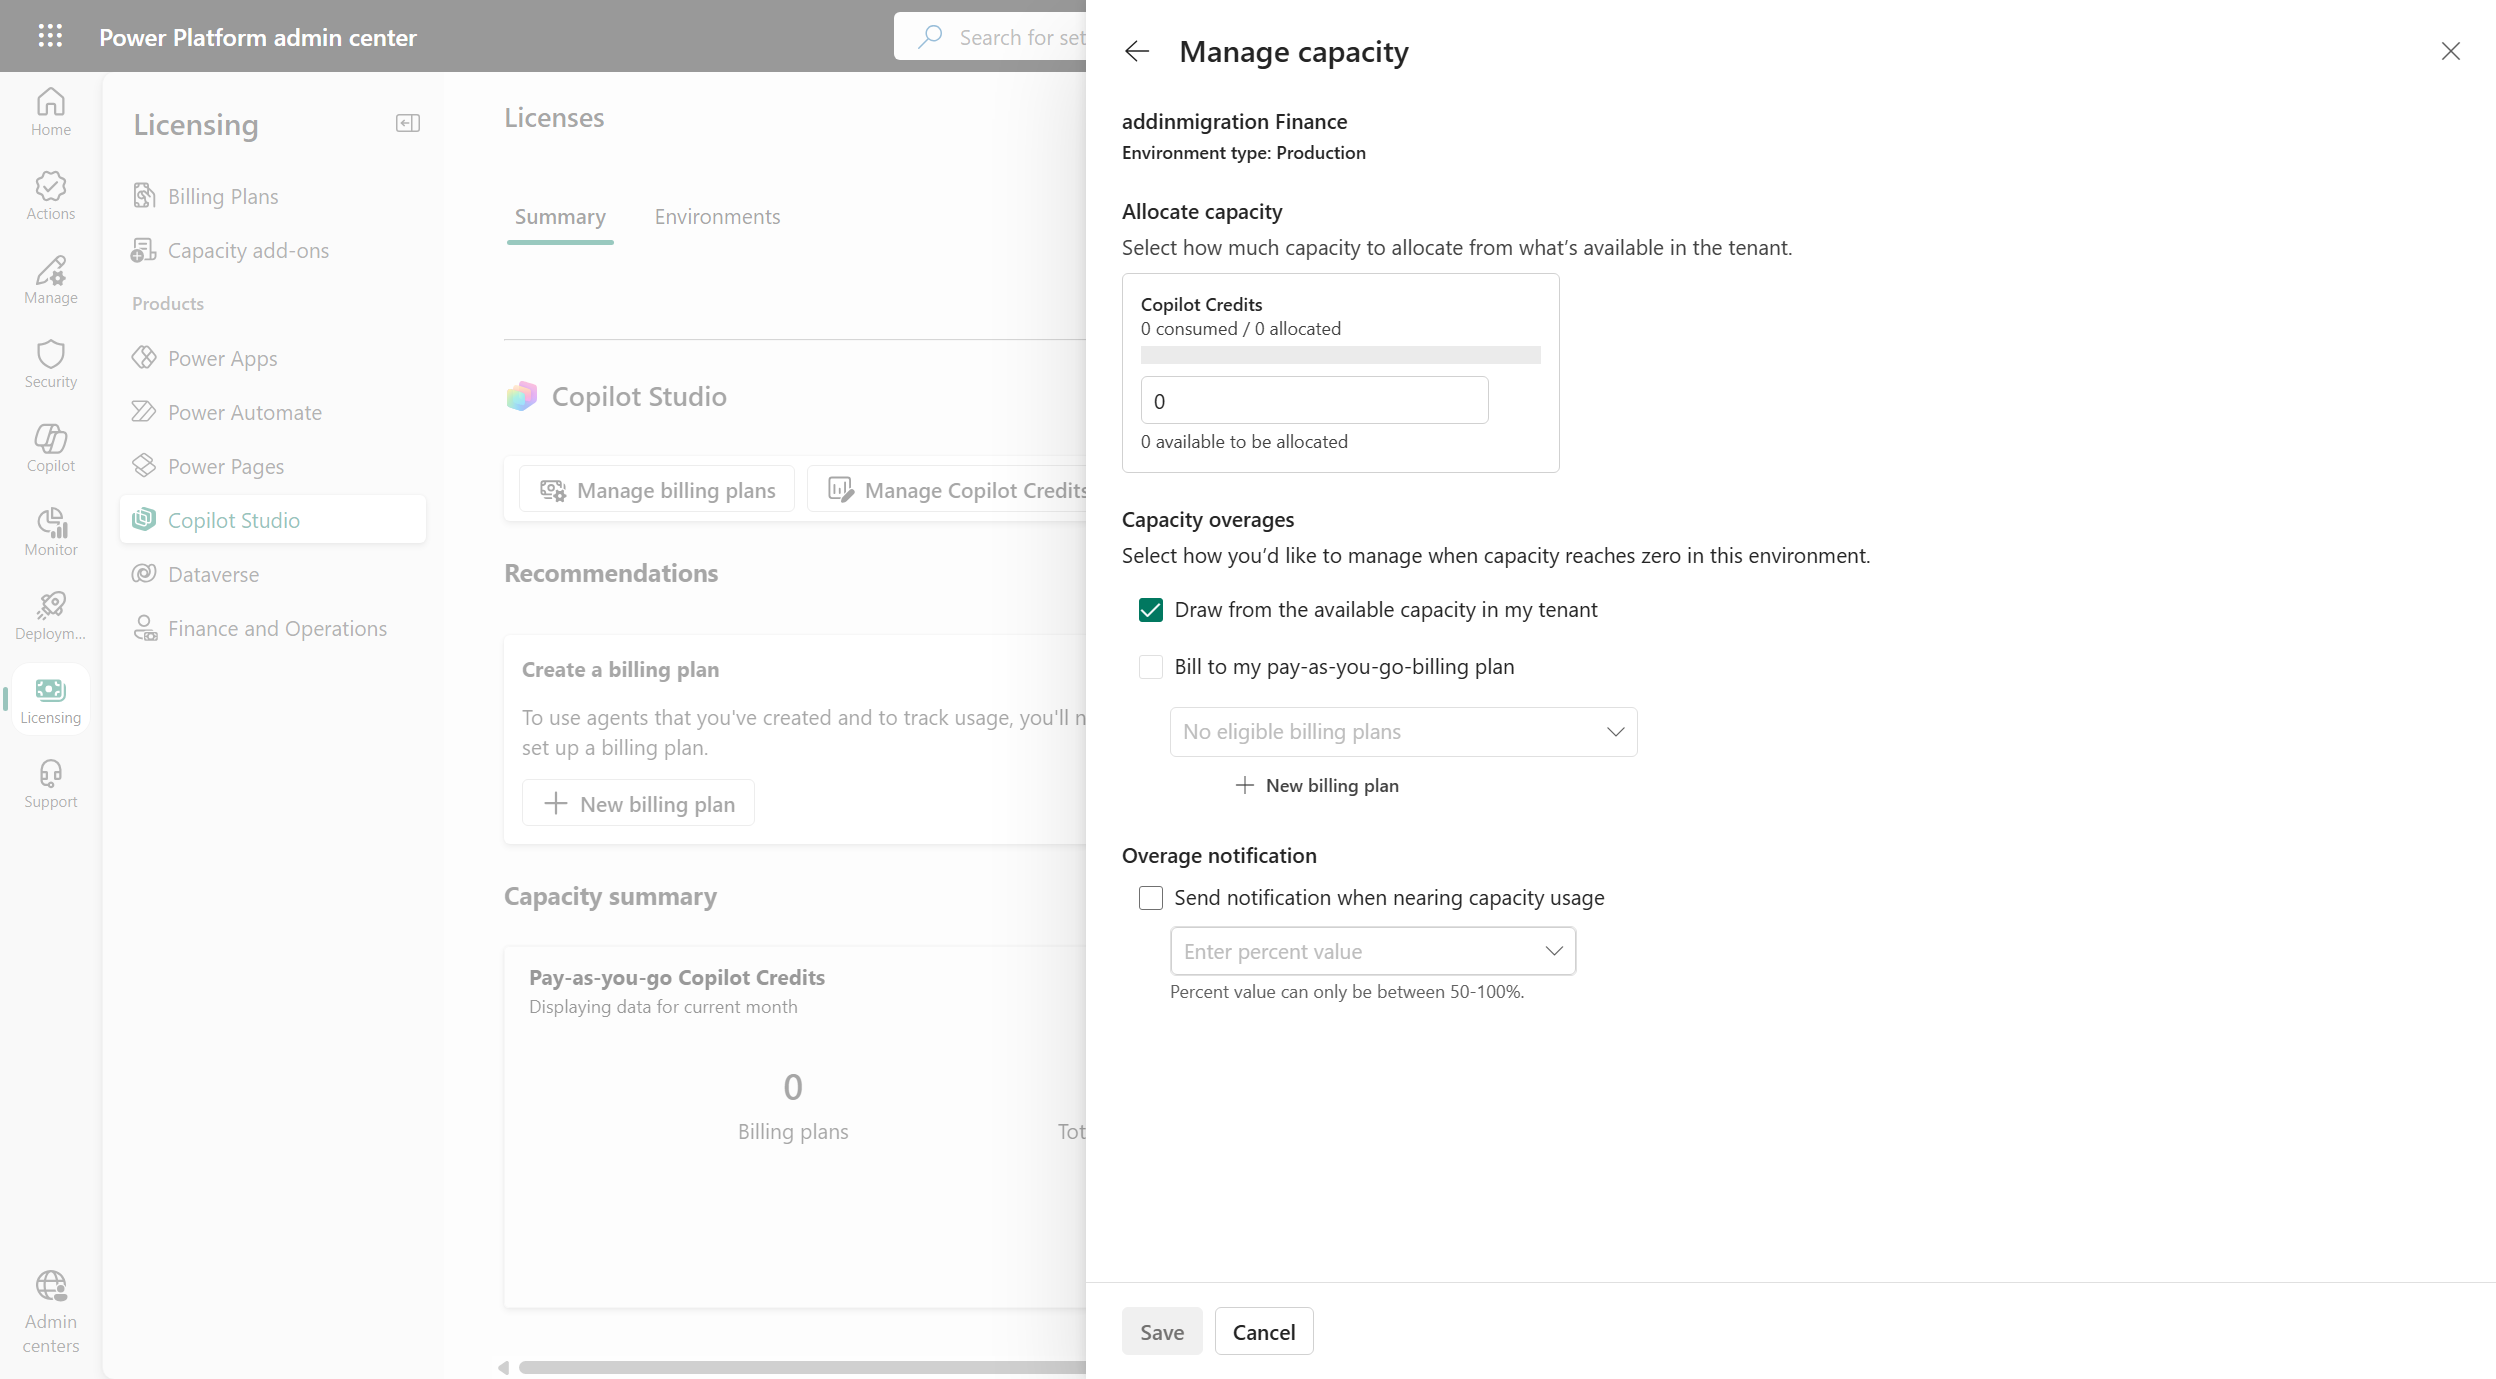Click the Power Pages product icon
Image resolution: width=2496 pixels, height=1379 pixels.
tap(144, 465)
